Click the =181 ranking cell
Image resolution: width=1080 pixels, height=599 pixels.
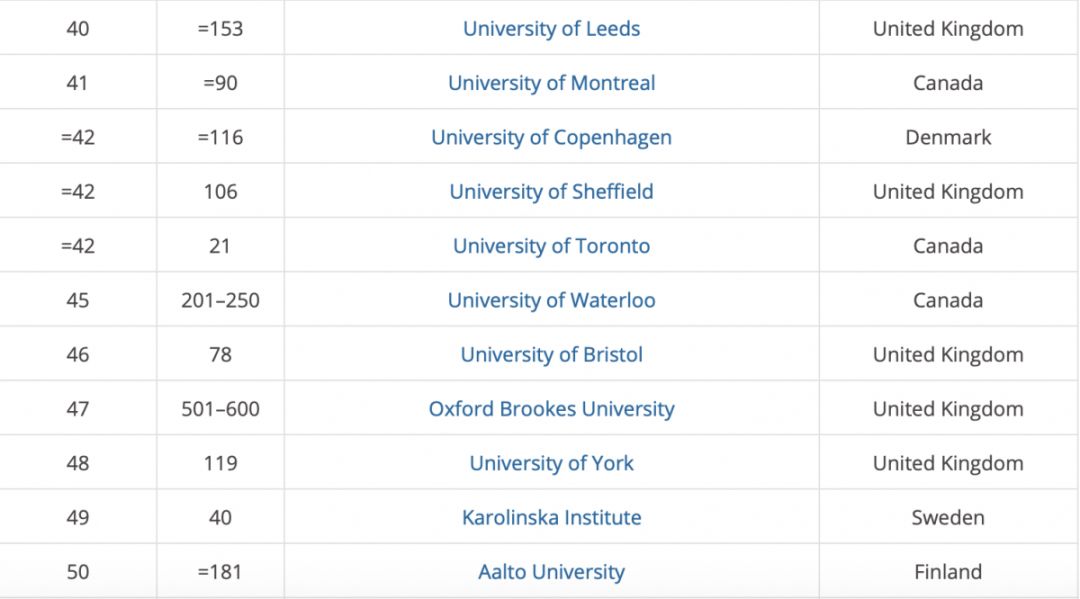pyautogui.click(x=220, y=572)
